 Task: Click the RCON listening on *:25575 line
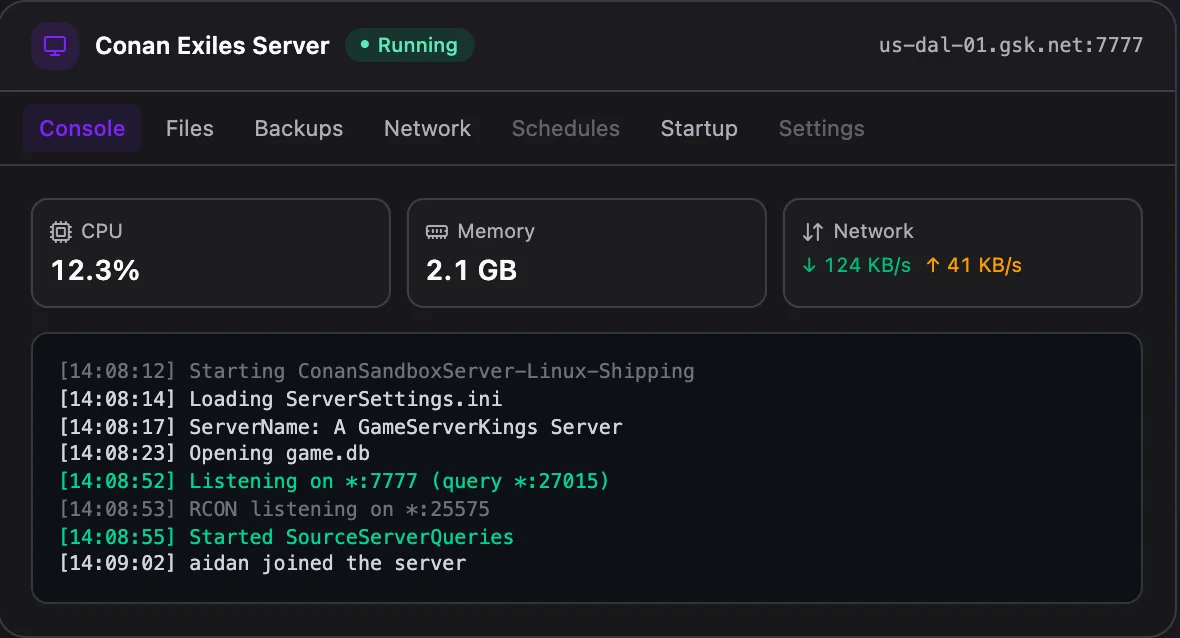274,509
